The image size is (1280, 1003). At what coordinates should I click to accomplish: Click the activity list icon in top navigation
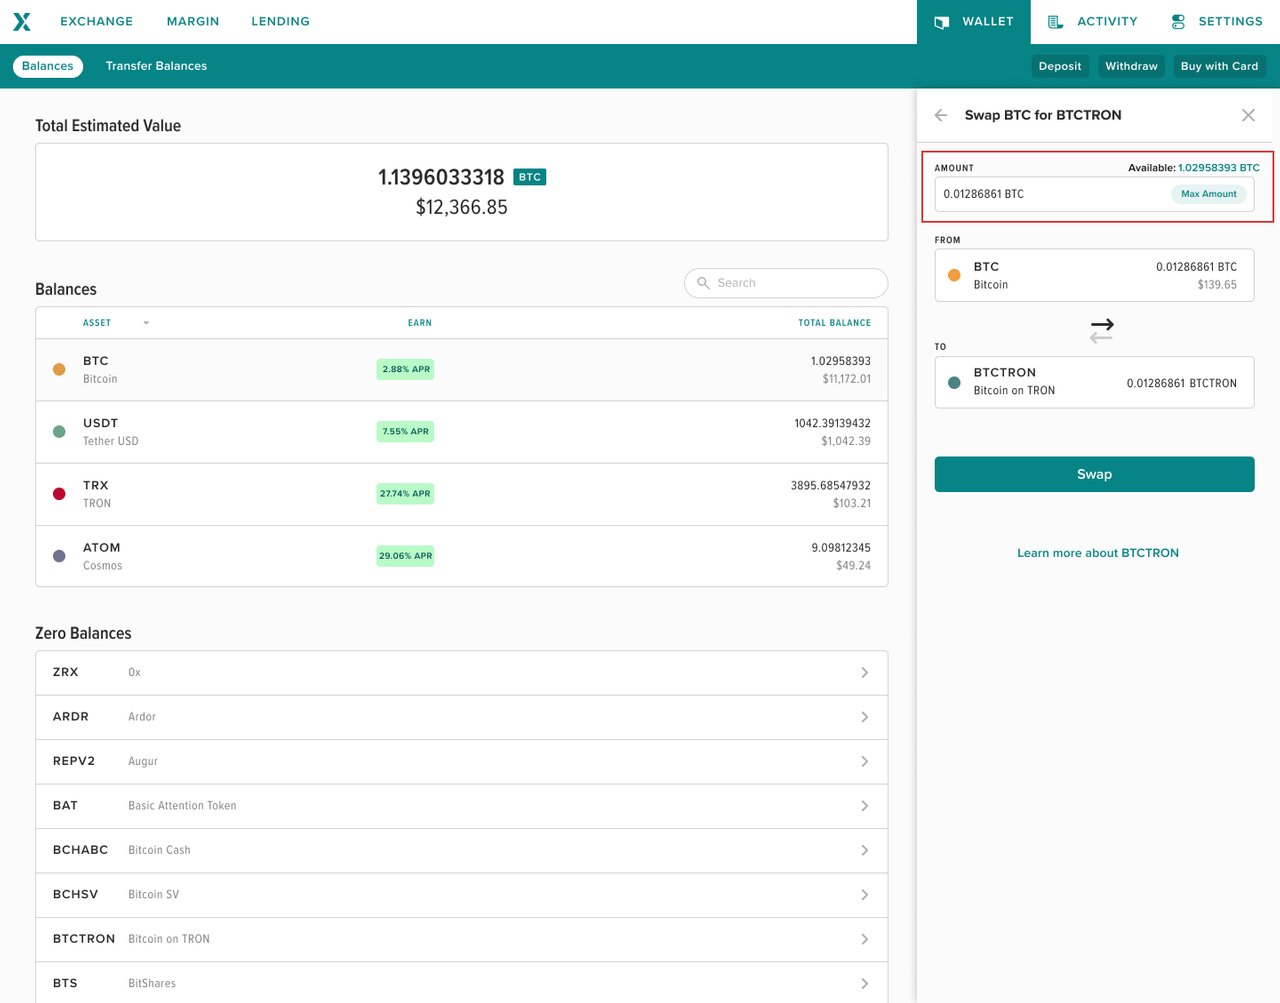pos(1055,22)
